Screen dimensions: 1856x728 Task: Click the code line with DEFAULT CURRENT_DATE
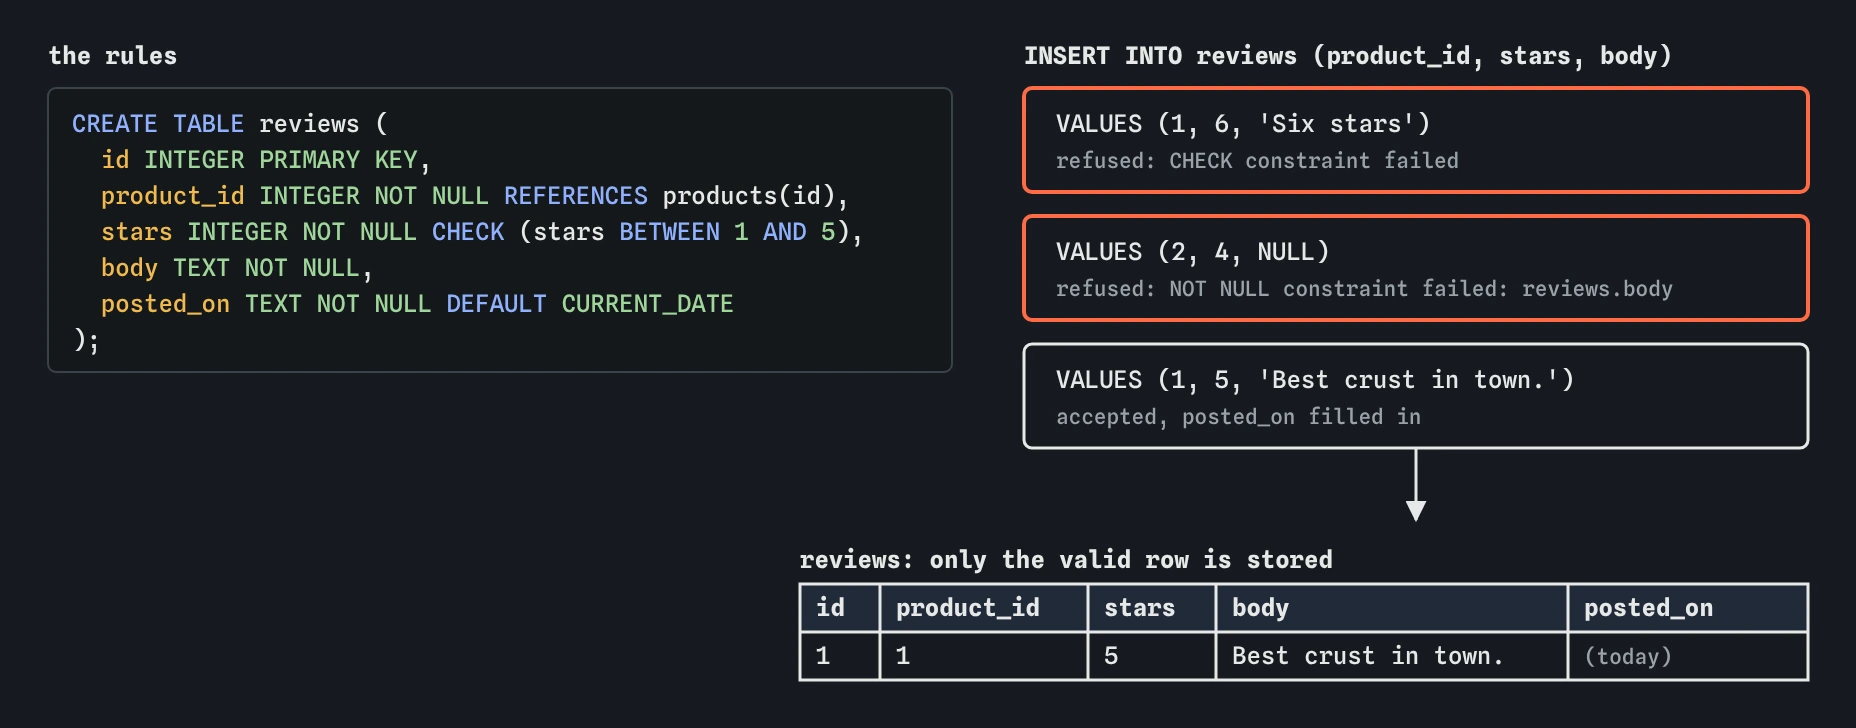pos(417,304)
